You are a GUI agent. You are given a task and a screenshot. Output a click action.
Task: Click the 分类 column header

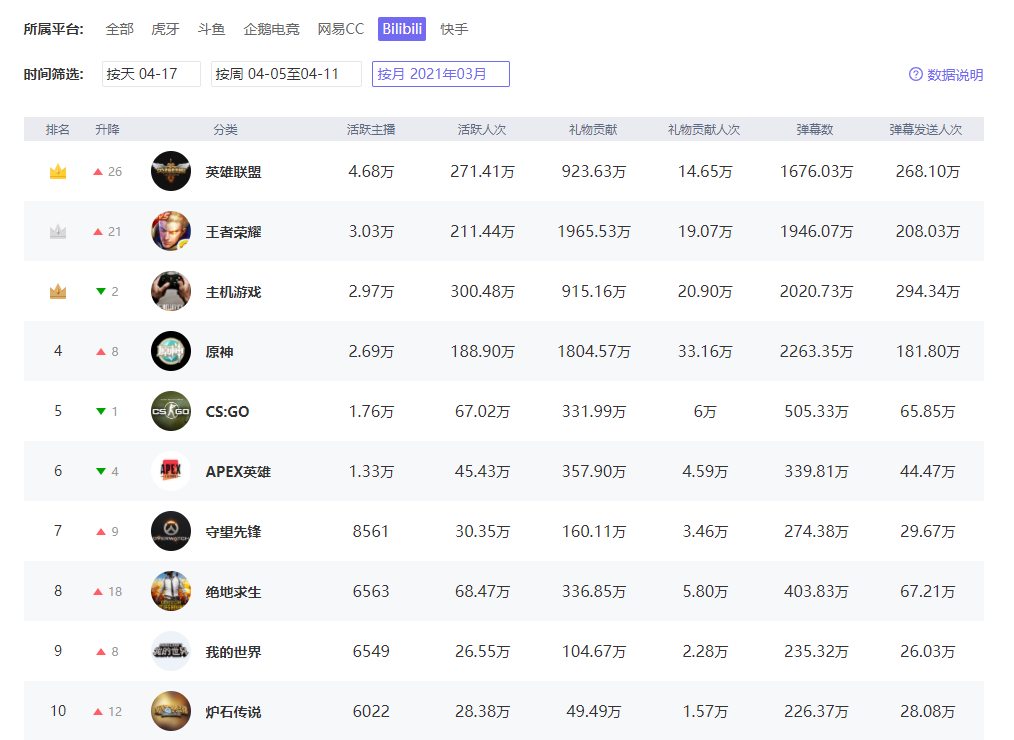(226, 129)
